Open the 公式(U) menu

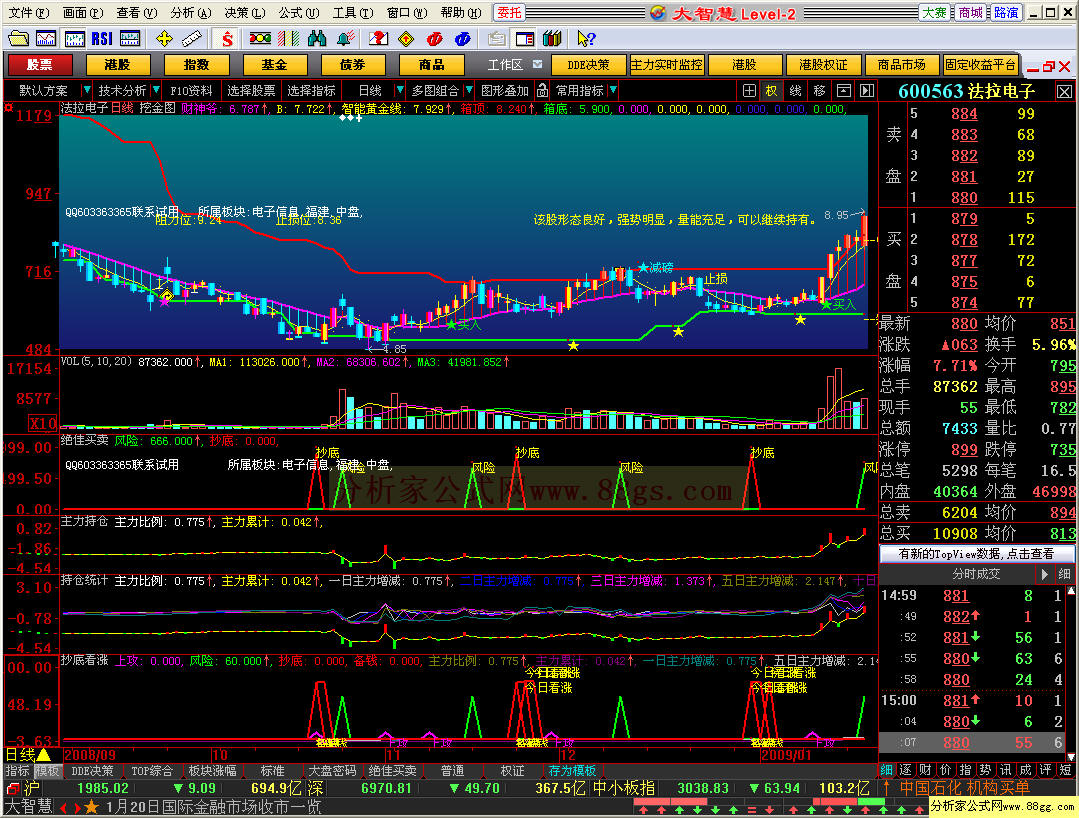coord(299,12)
